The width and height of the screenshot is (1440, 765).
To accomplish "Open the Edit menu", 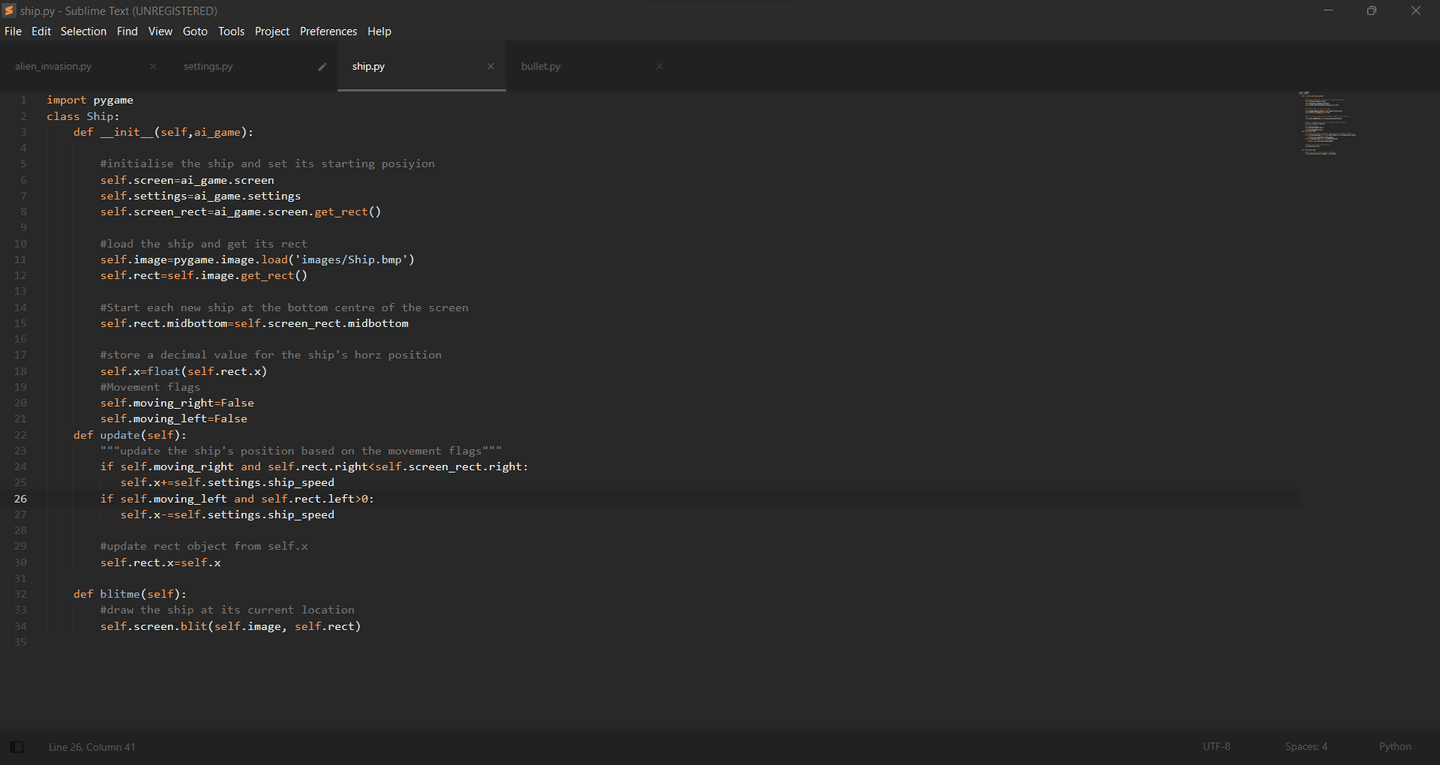I will click(41, 31).
